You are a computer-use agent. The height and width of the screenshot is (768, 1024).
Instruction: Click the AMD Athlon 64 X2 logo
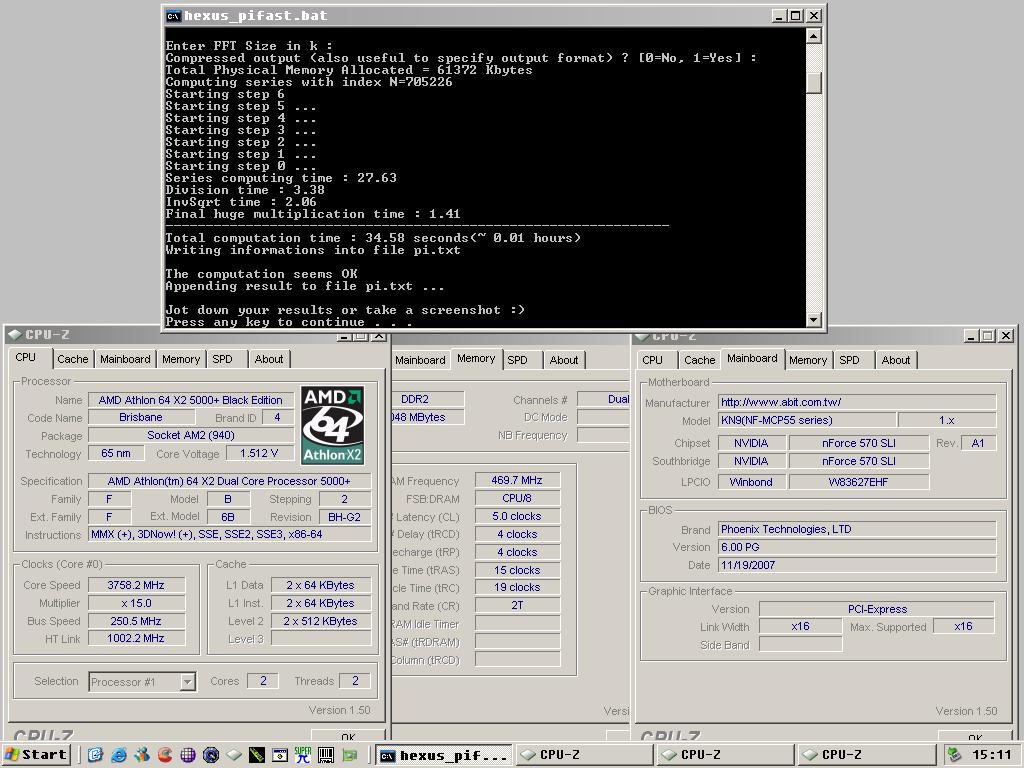tap(332, 425)
